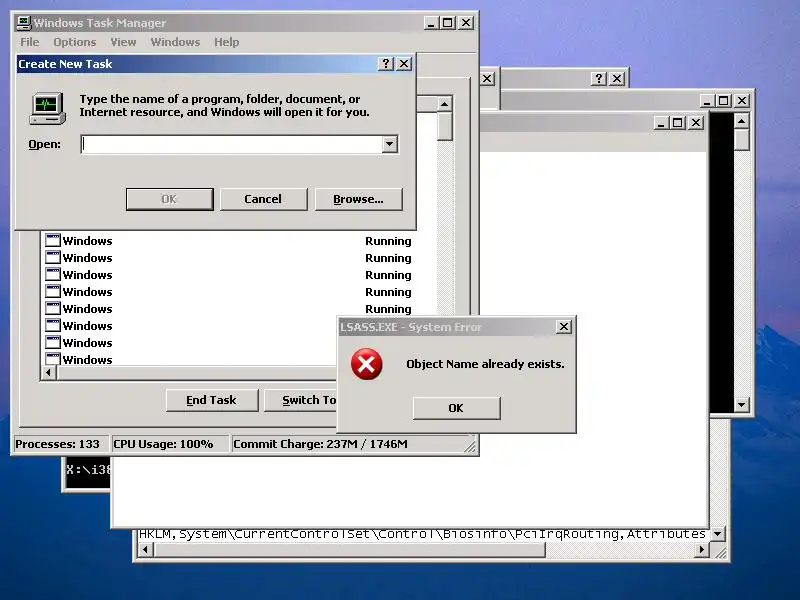Expand the Open combo box dropdown arrow
Viewport: 800px width, 600px height.
pos(389,144)
